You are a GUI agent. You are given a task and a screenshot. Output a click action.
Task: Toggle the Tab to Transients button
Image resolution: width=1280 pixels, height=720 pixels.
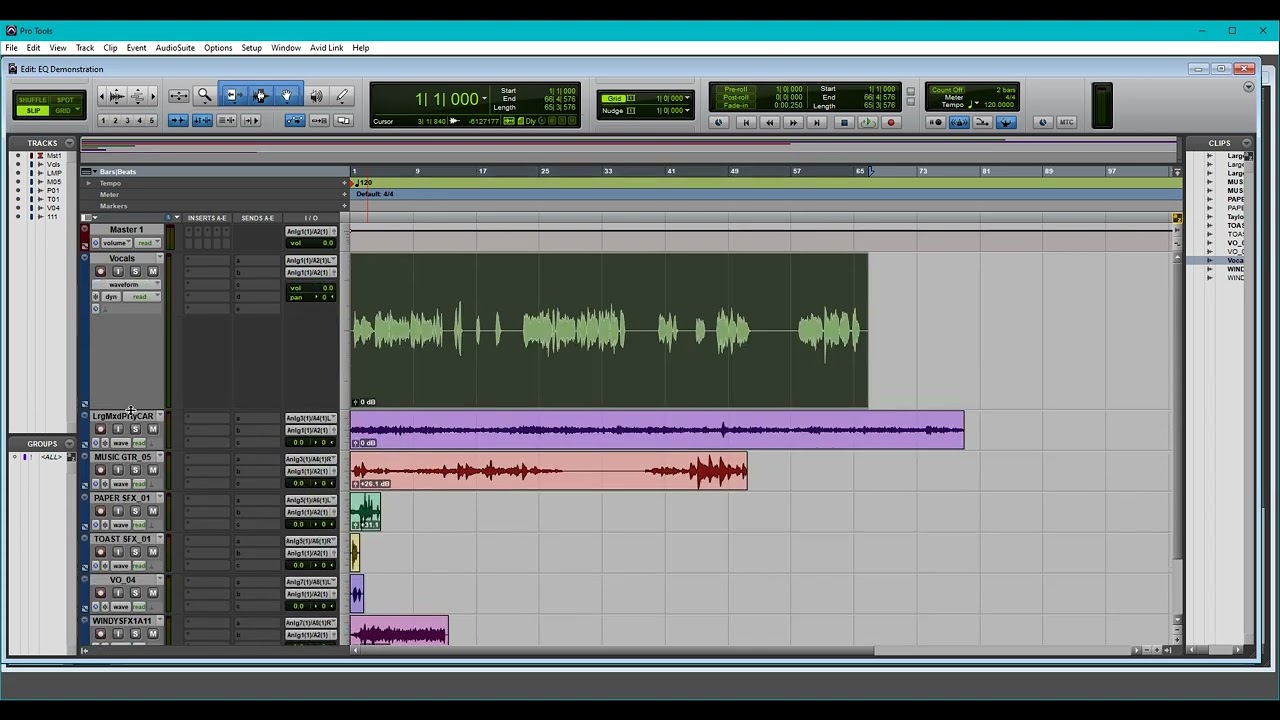(178, 121)
